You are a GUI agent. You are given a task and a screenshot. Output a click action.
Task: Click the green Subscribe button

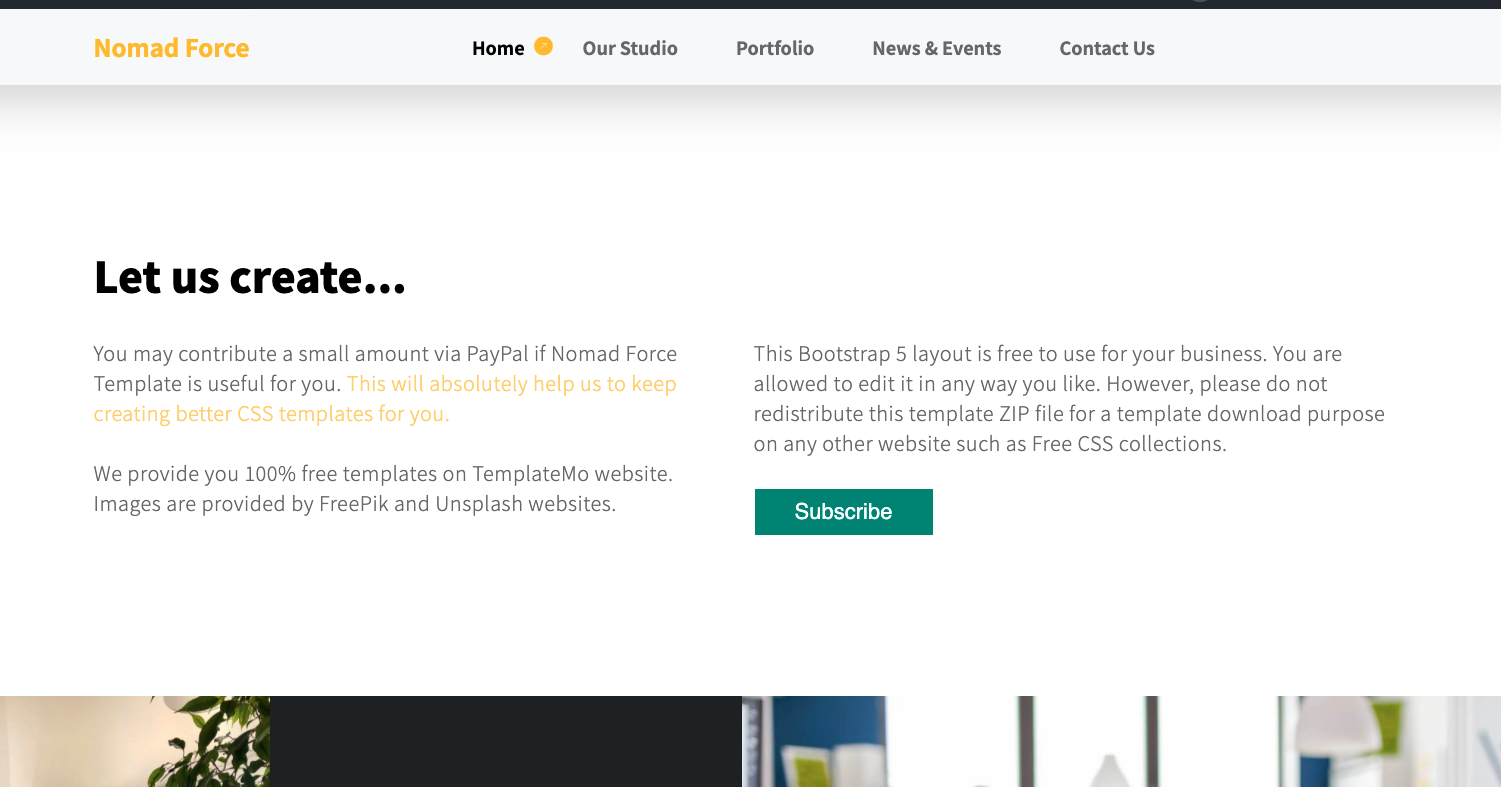tap(844, 512)
